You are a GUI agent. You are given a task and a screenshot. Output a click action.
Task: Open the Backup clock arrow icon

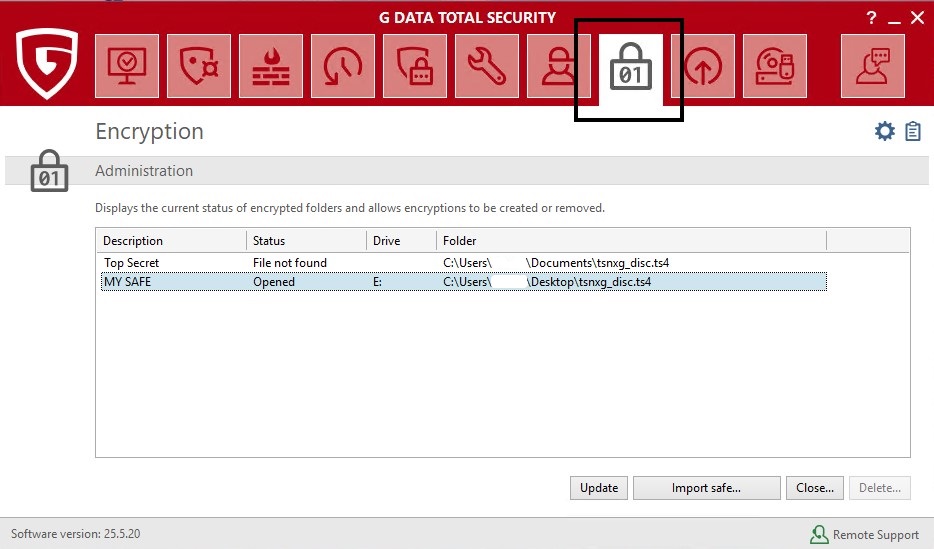point(343,65)
